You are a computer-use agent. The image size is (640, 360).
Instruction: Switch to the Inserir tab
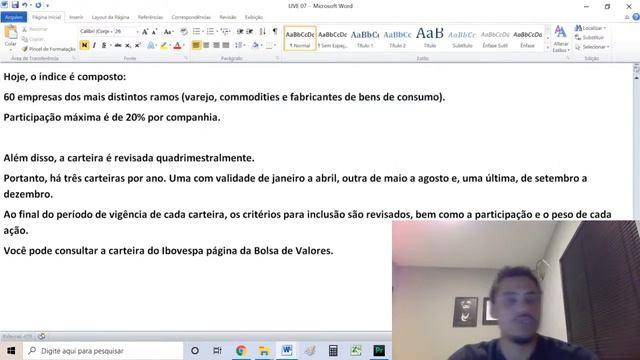tap(76, 17)
